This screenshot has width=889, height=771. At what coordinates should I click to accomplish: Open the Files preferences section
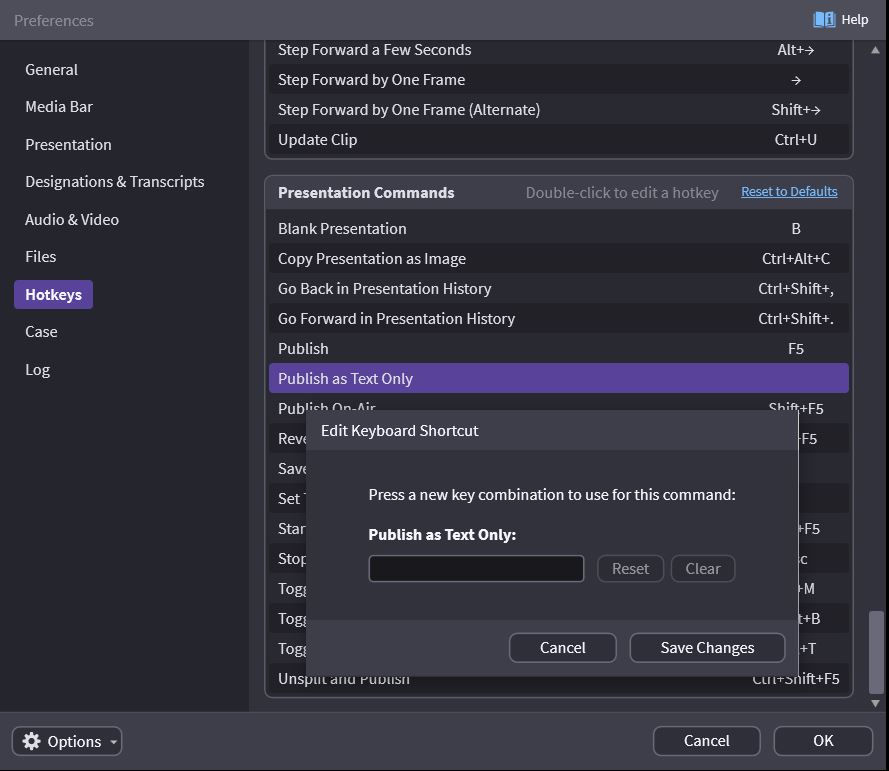pyautogui.click(x=41, y=257)
